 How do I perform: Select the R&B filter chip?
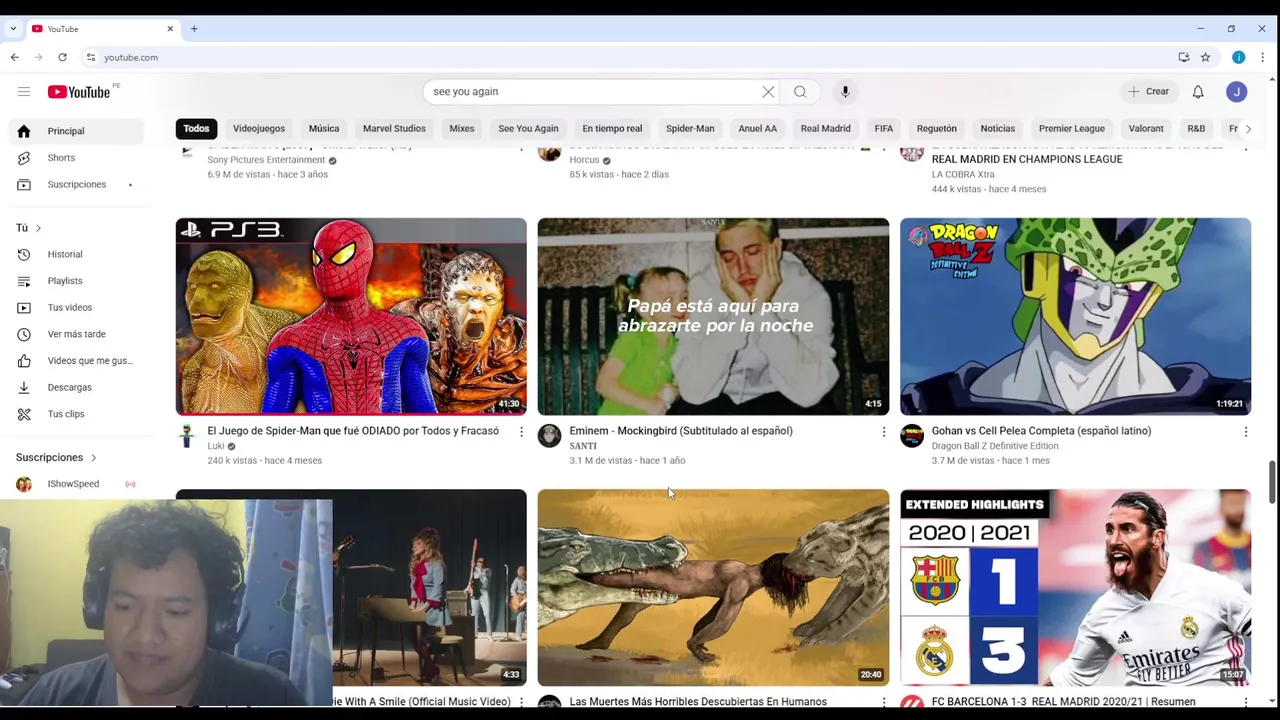pos(1196,129)
